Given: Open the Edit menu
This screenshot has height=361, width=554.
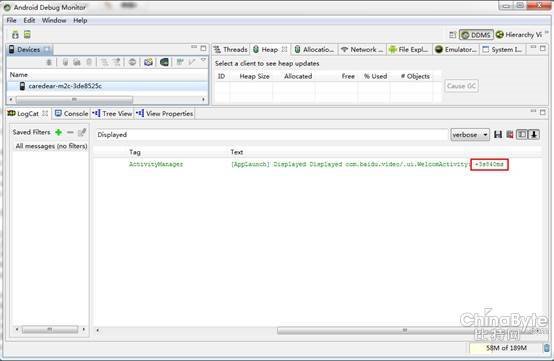Looking at the screenshot, I should (29, 20).
